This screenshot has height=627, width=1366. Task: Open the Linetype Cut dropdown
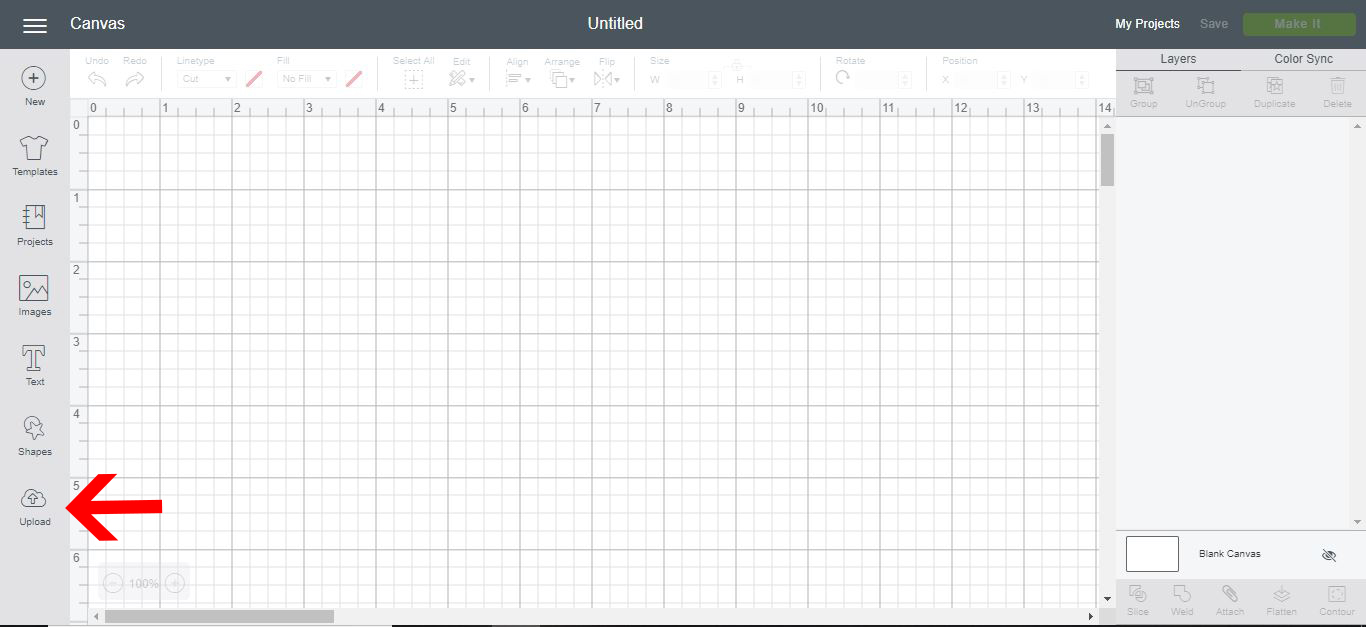[206, 79]
